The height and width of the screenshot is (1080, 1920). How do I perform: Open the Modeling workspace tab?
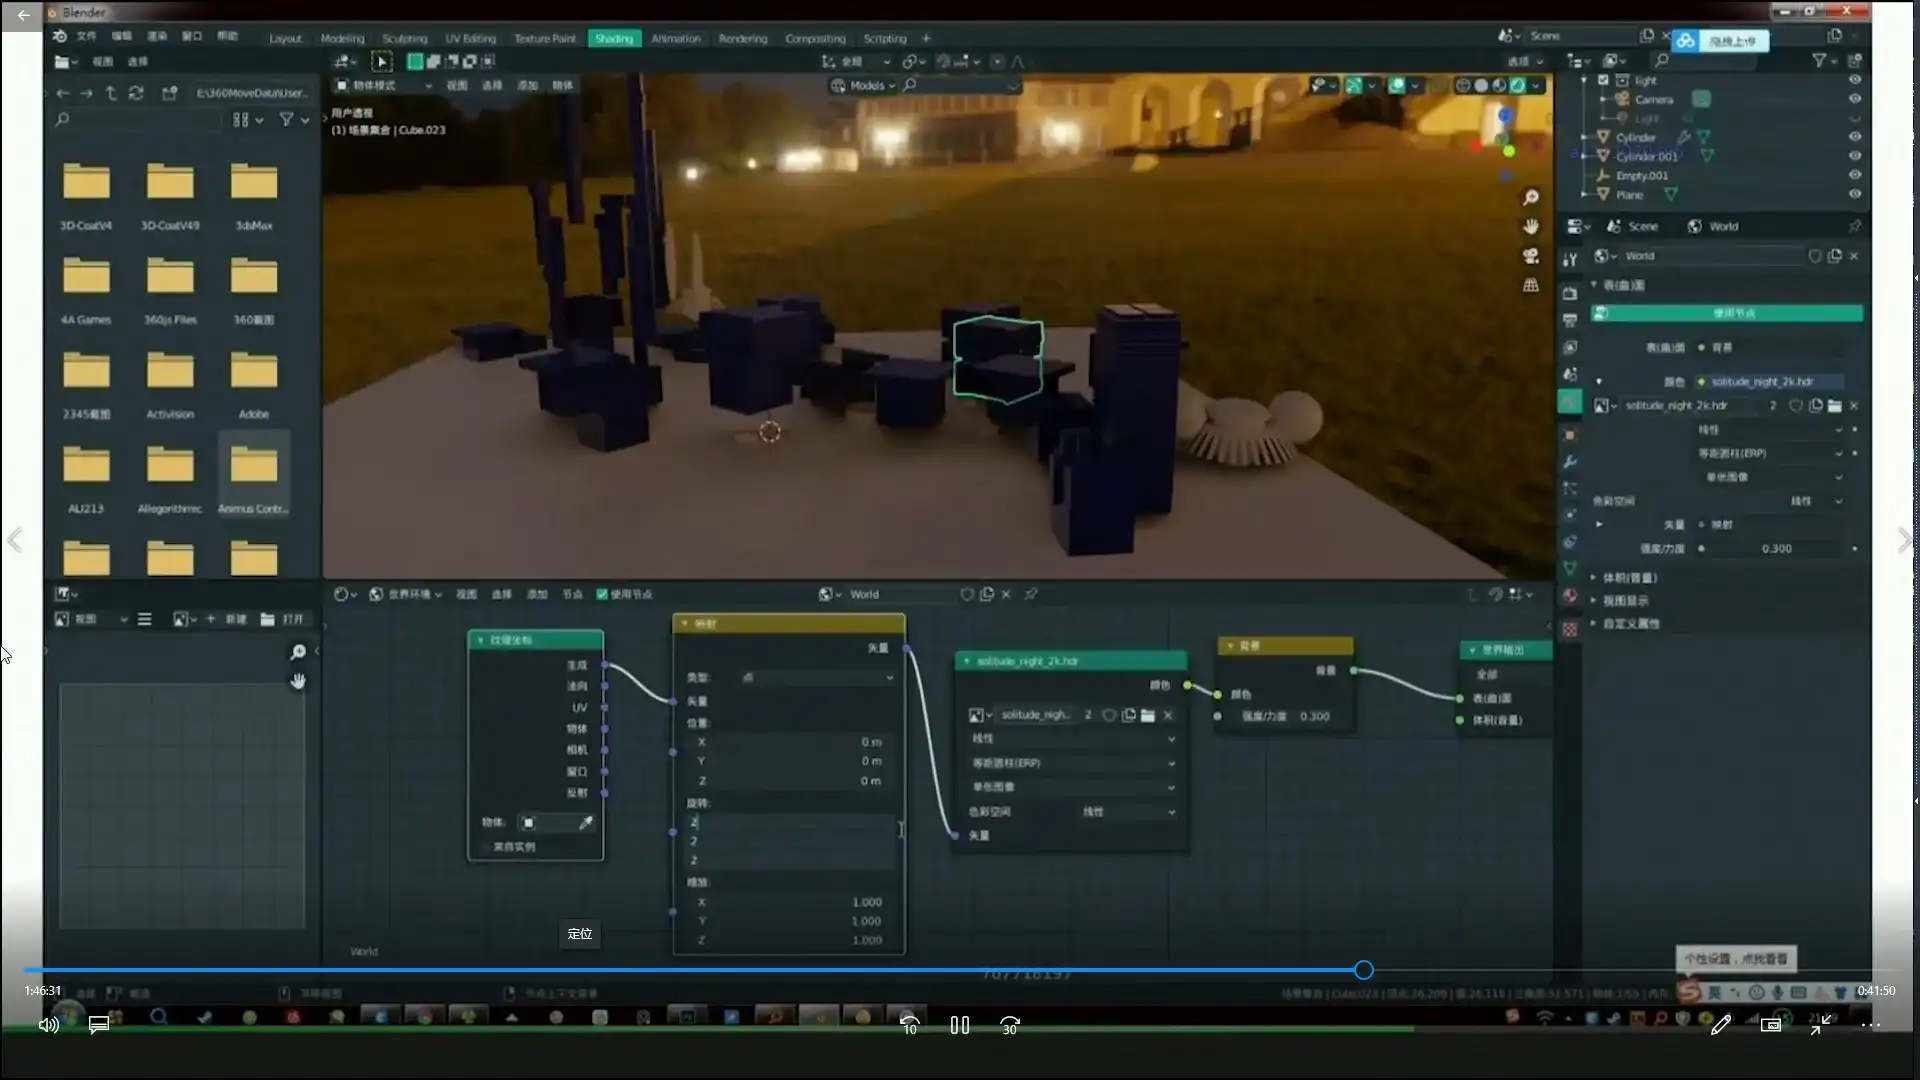point(342,39)
